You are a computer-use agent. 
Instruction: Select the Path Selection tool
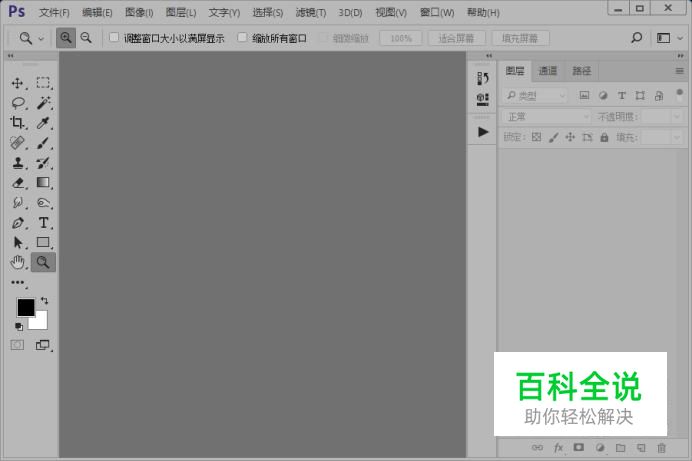tap(18, 242)
